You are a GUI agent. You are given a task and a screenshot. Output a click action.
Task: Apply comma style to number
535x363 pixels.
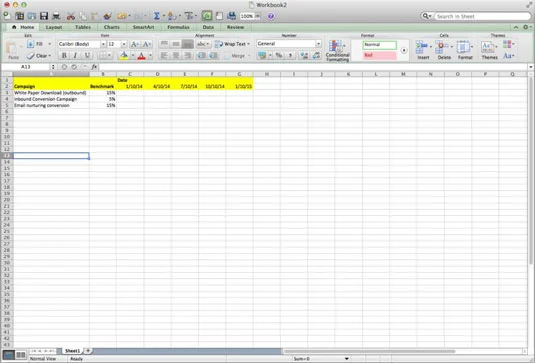tap(291, 55)
